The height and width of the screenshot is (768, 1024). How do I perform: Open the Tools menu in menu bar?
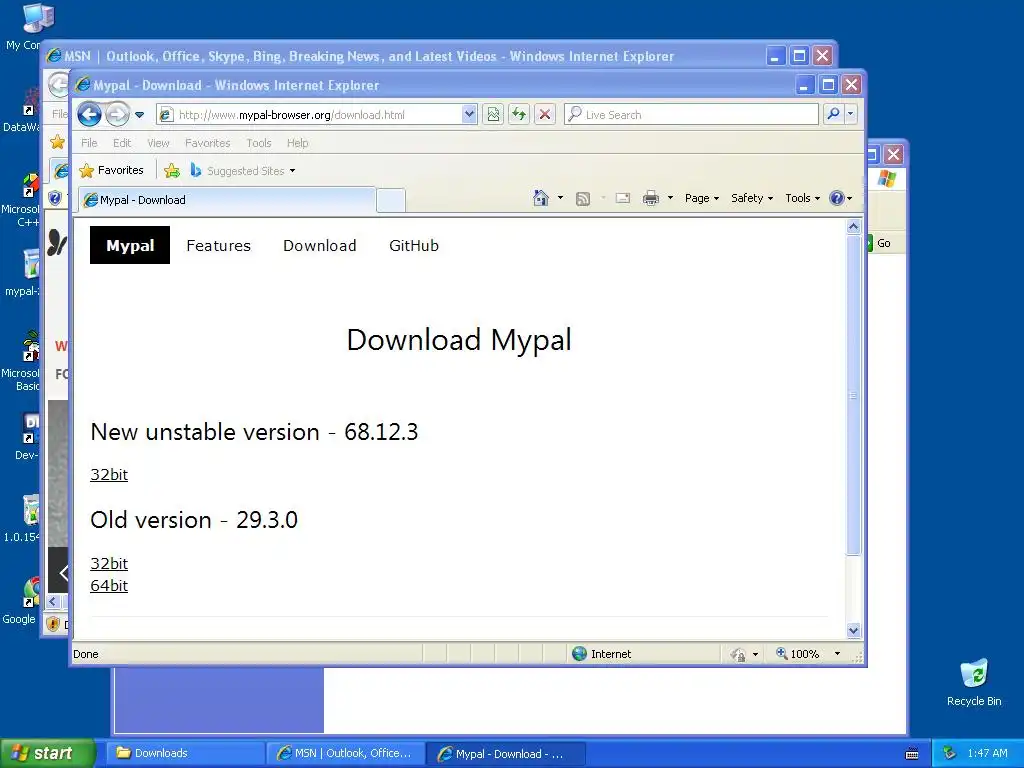point(259,143)
